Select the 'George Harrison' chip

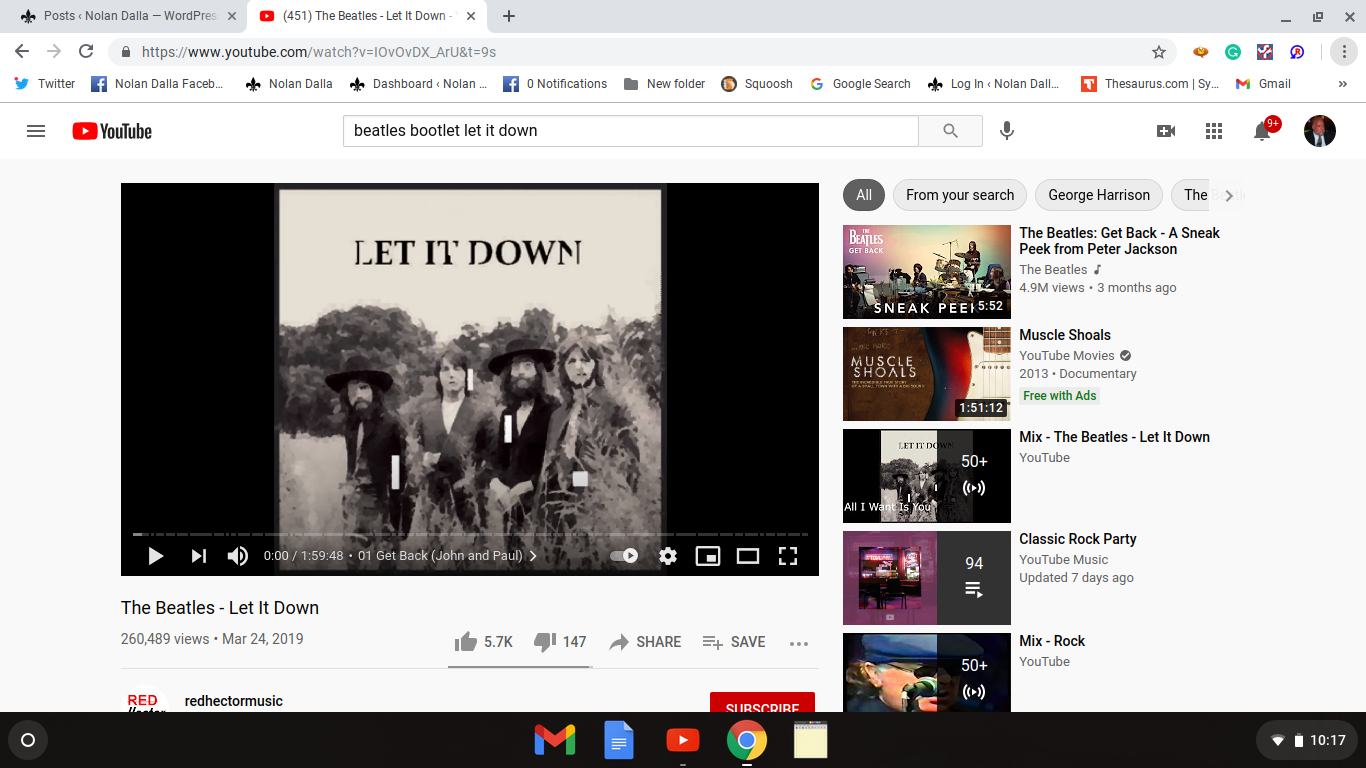point(1099,195)
